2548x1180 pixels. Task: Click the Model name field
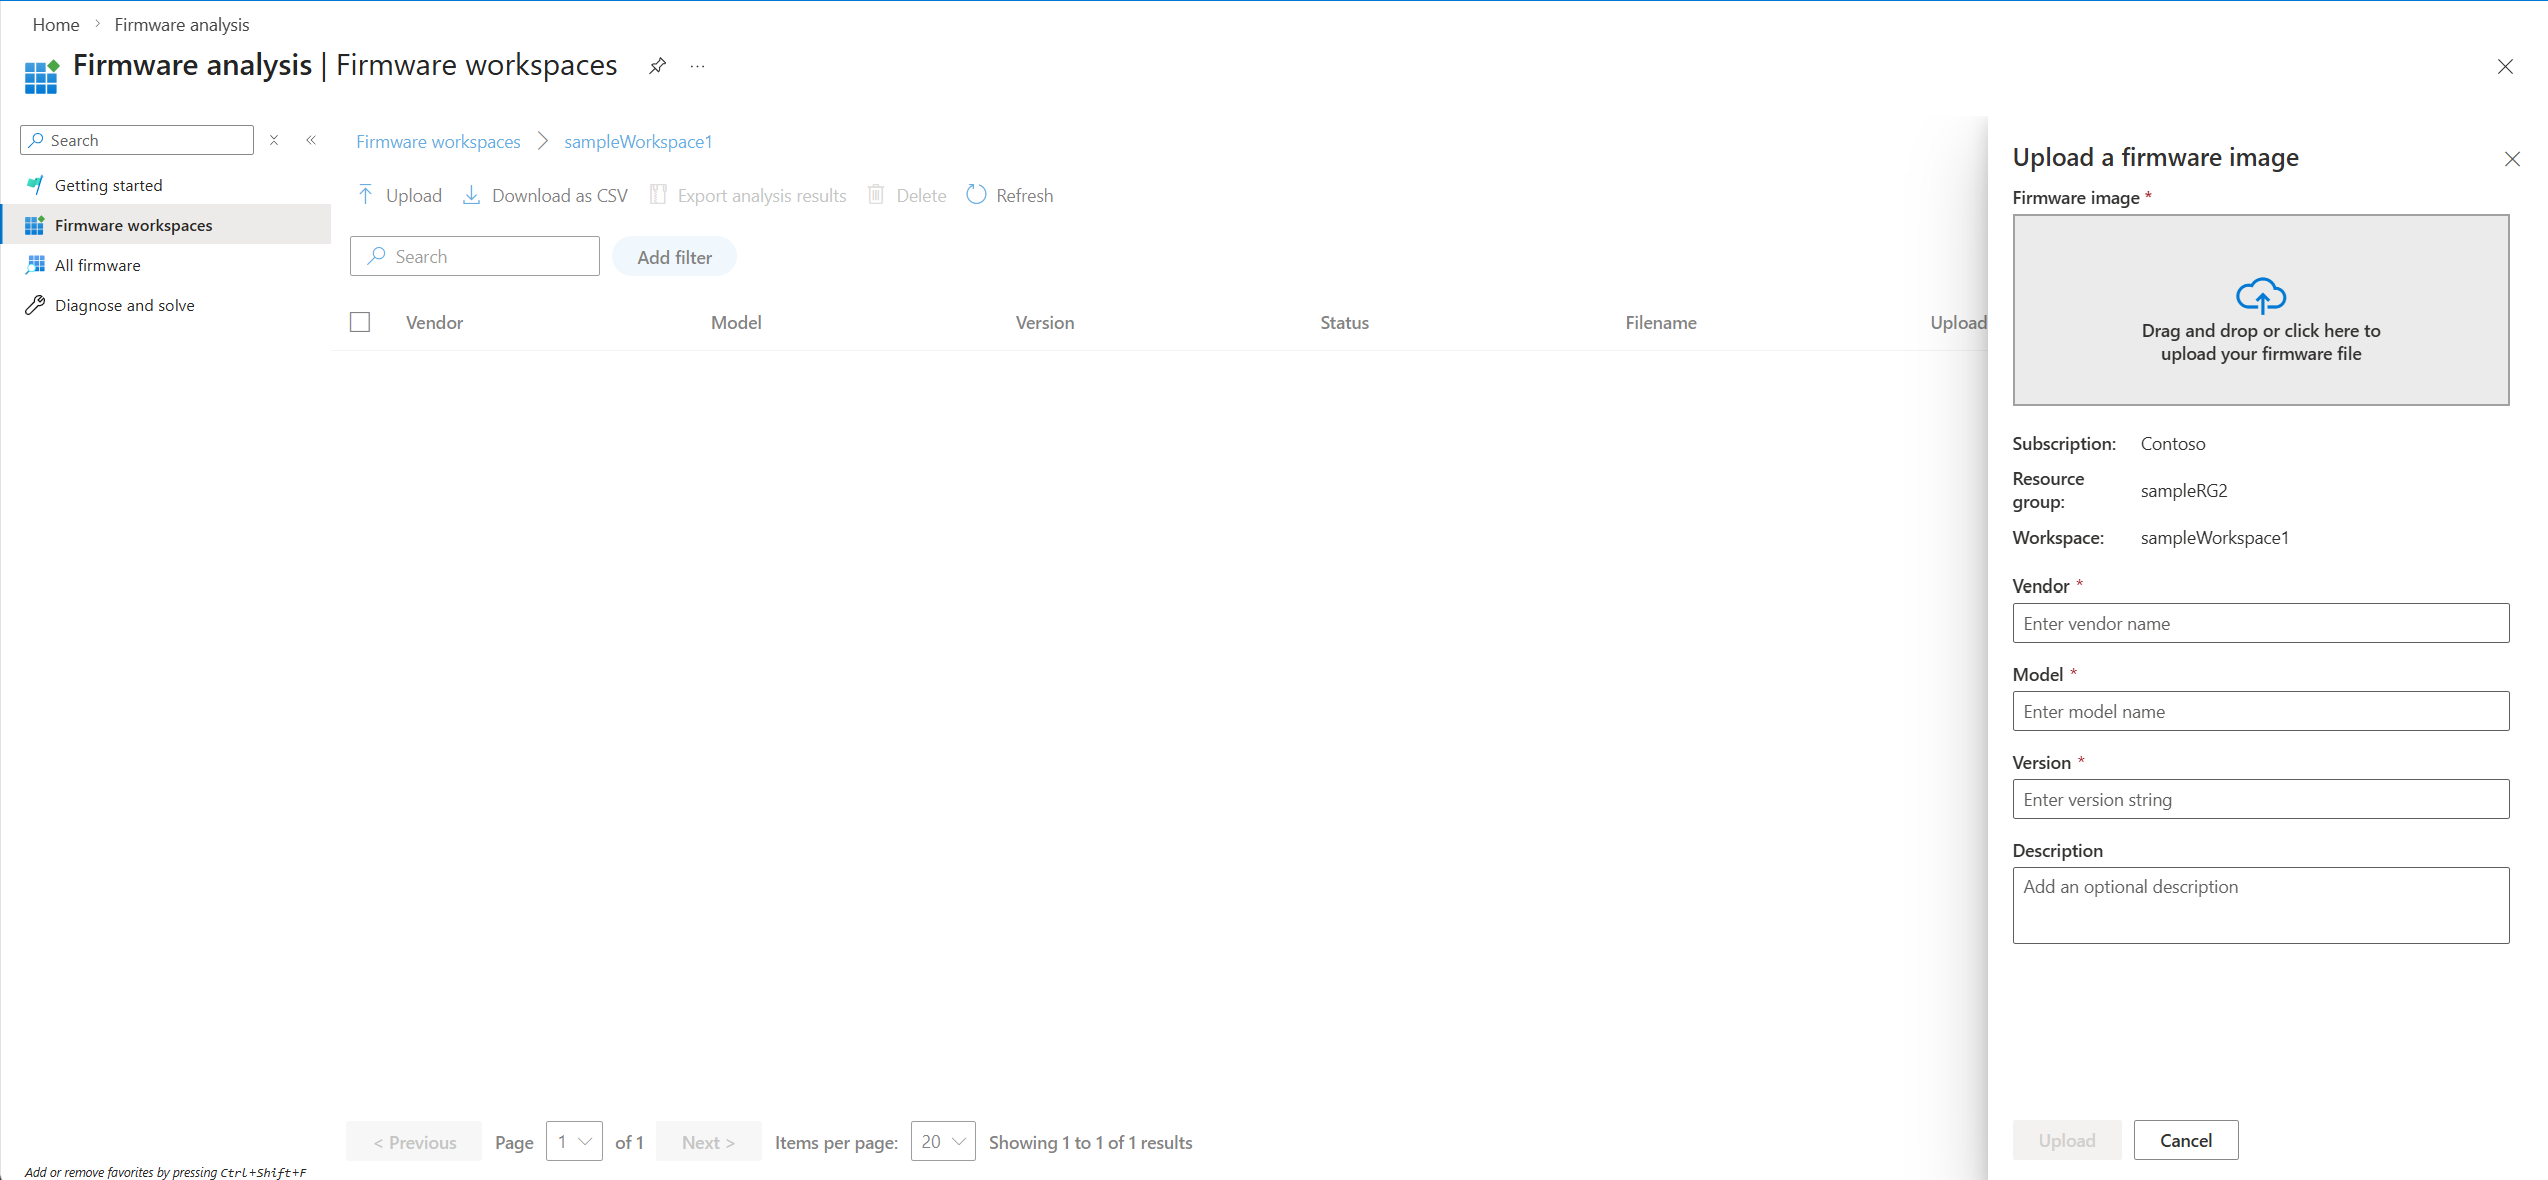[x=2260, y=711]
